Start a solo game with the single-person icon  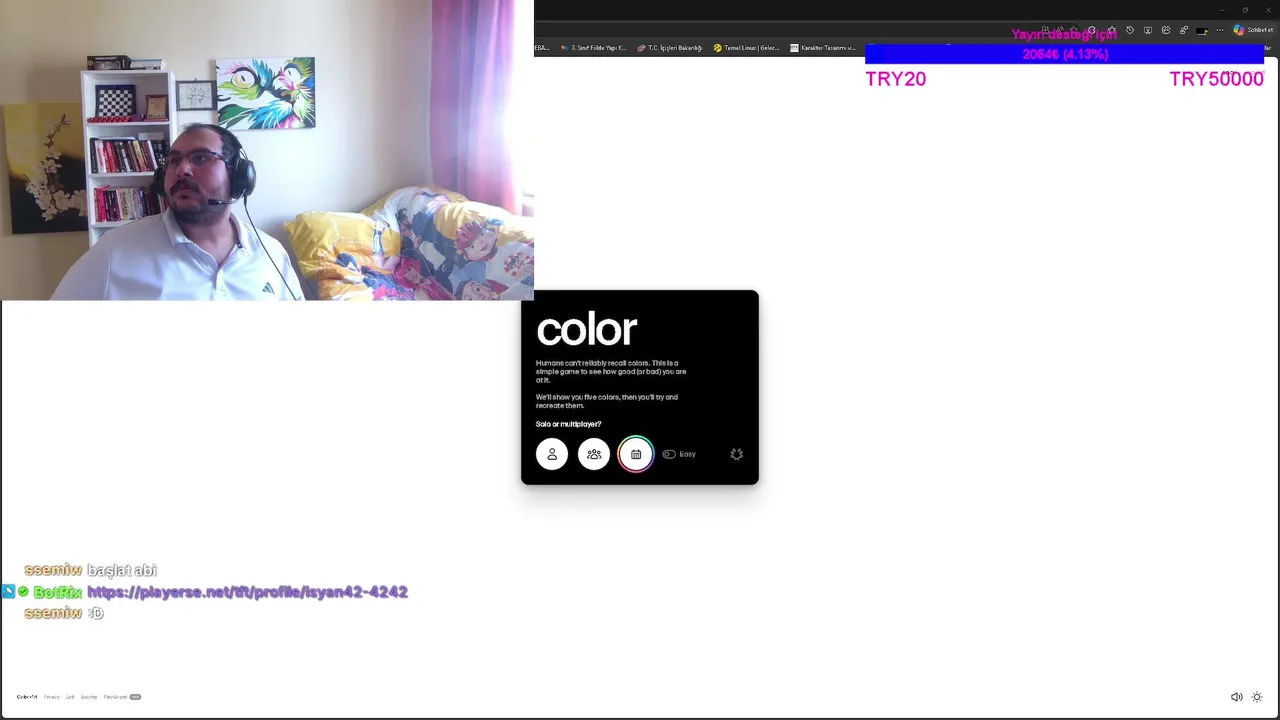(552, 454)
